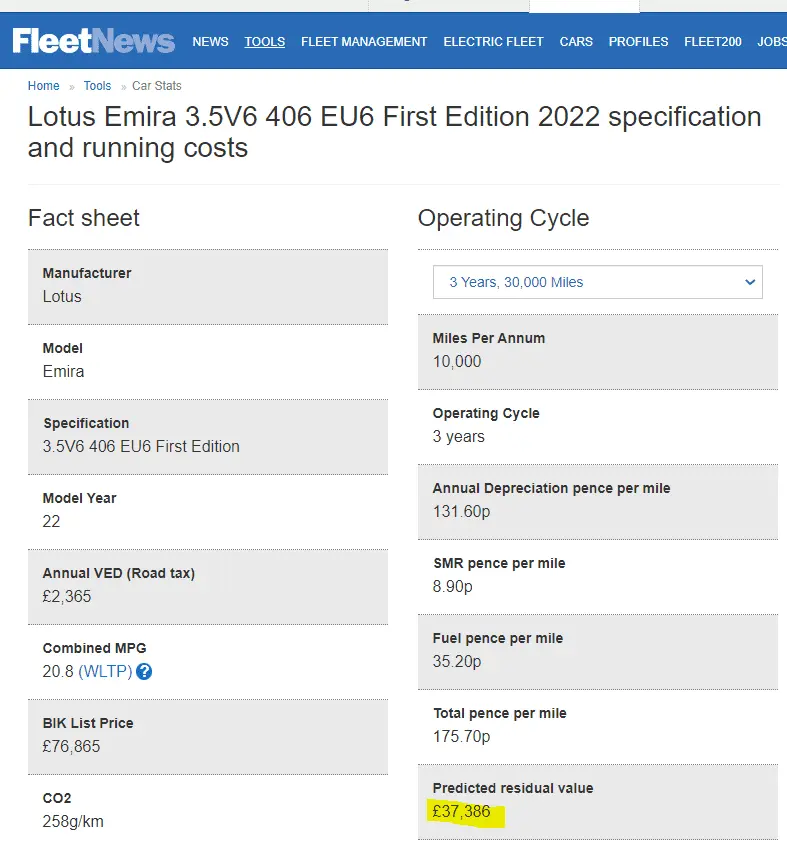Open ELECTRIC FLEET navigation item
This screenshot has width=787, height=848.
[x=493, y=42]
